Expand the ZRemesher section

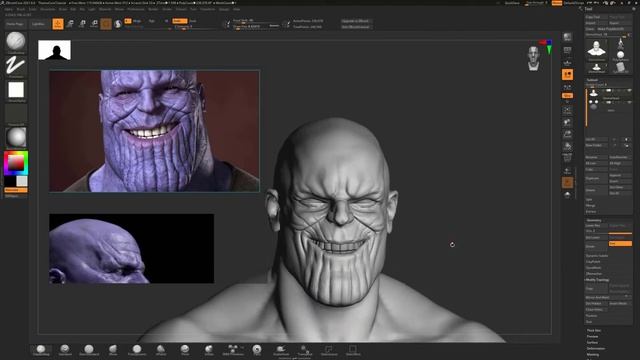[594, 274]
